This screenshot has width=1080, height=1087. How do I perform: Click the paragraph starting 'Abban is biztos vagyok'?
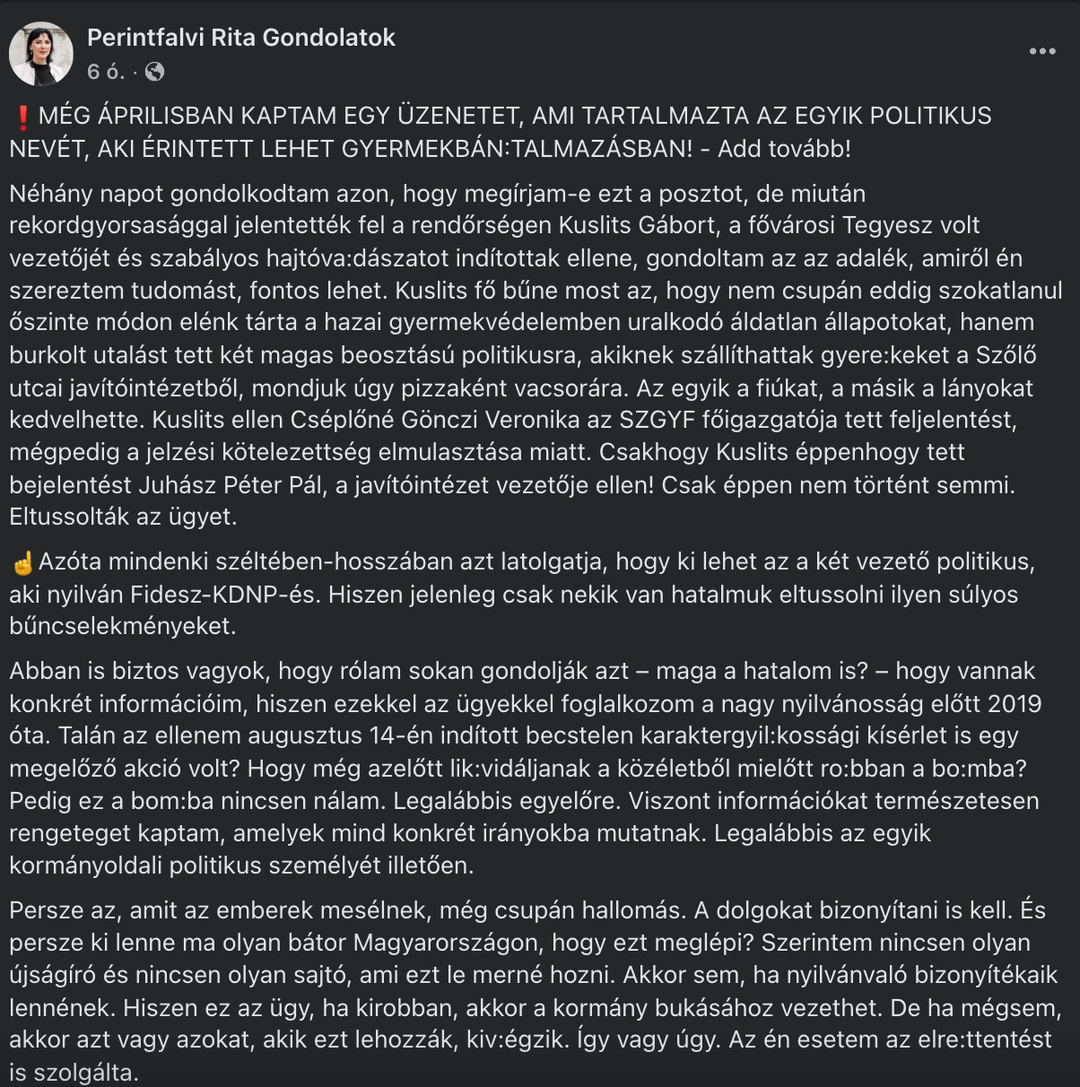pyautogui.click(x=525, y=768)
